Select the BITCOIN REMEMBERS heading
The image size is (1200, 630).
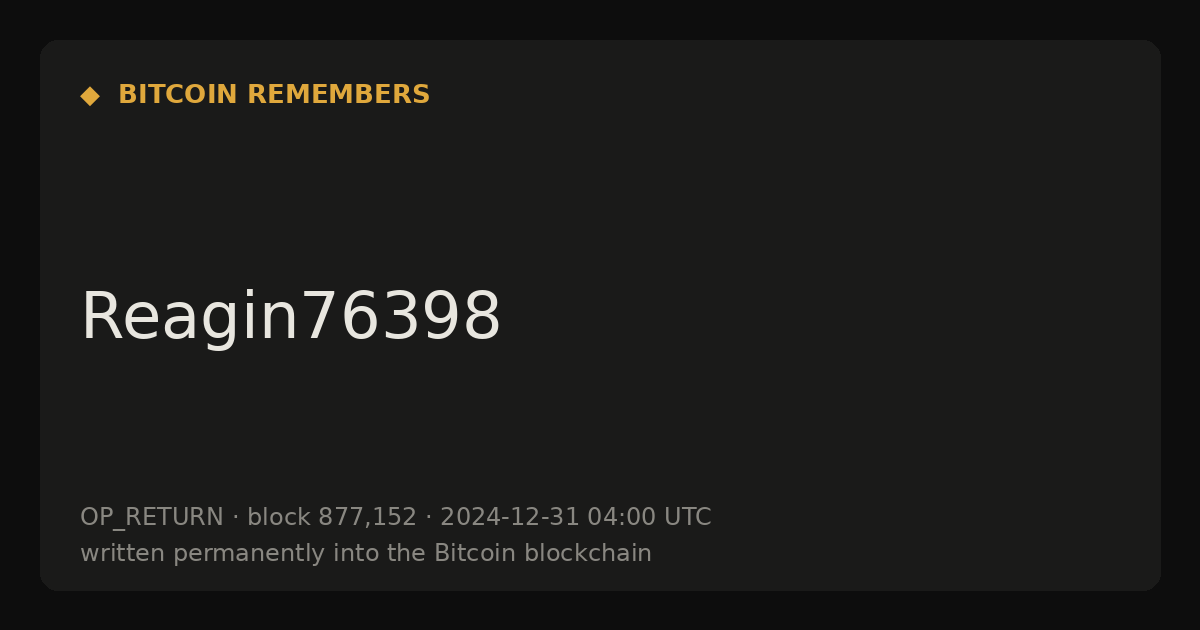coord(274,95)
